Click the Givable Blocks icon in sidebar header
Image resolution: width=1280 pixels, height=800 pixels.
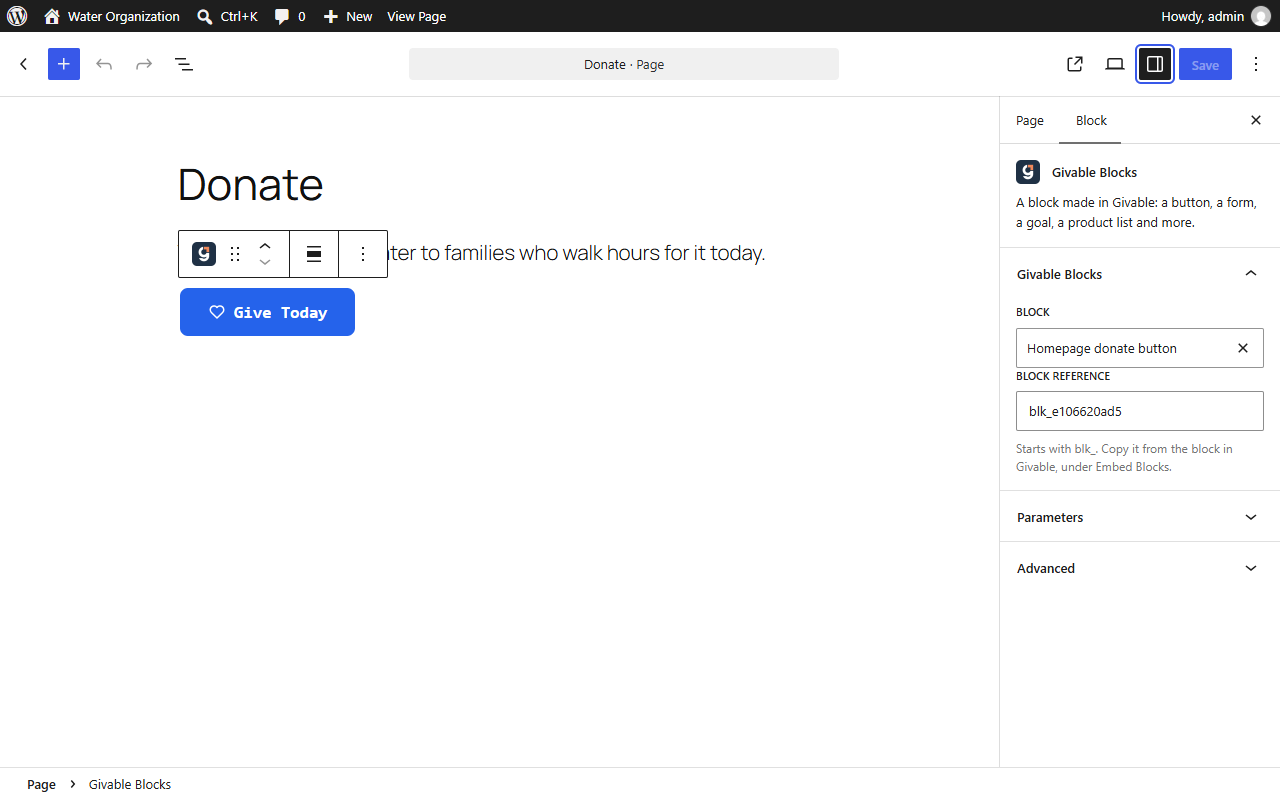point(1028,172)
